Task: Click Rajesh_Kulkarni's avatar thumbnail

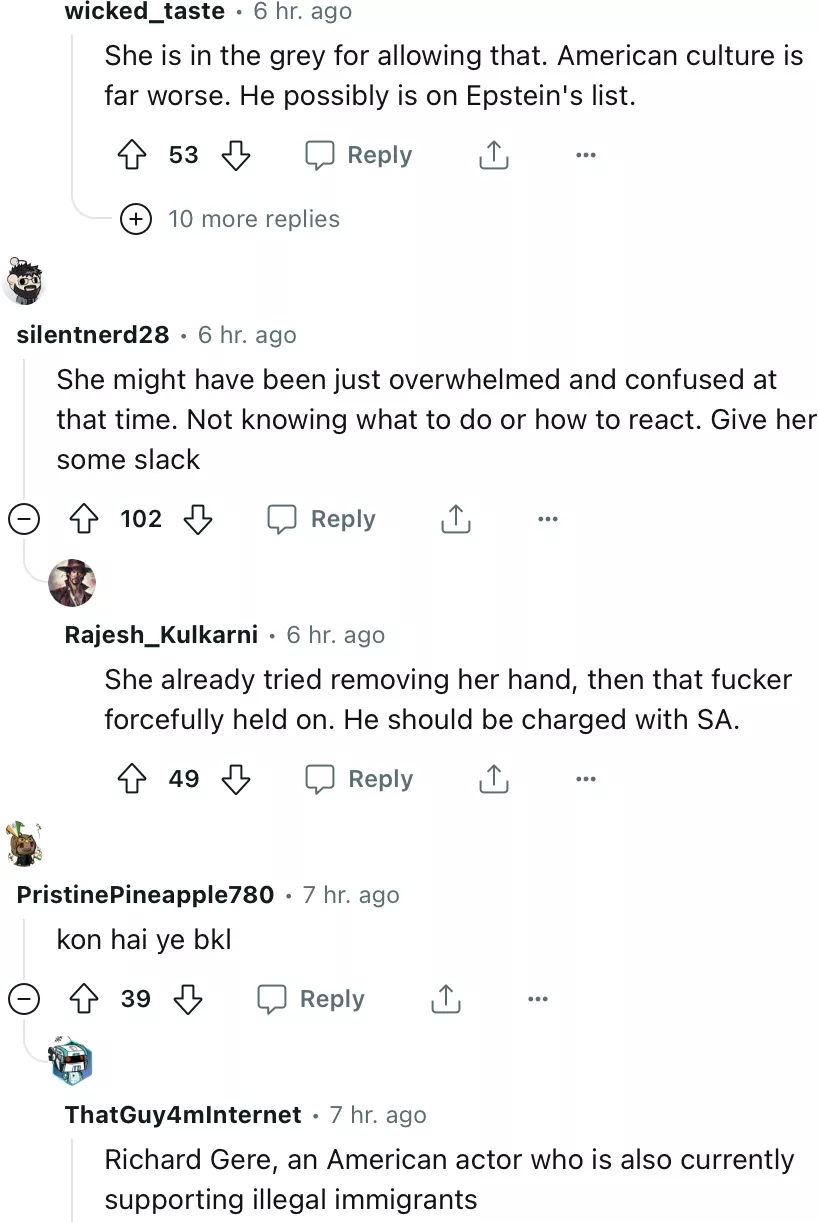Action: click(72, 583)
